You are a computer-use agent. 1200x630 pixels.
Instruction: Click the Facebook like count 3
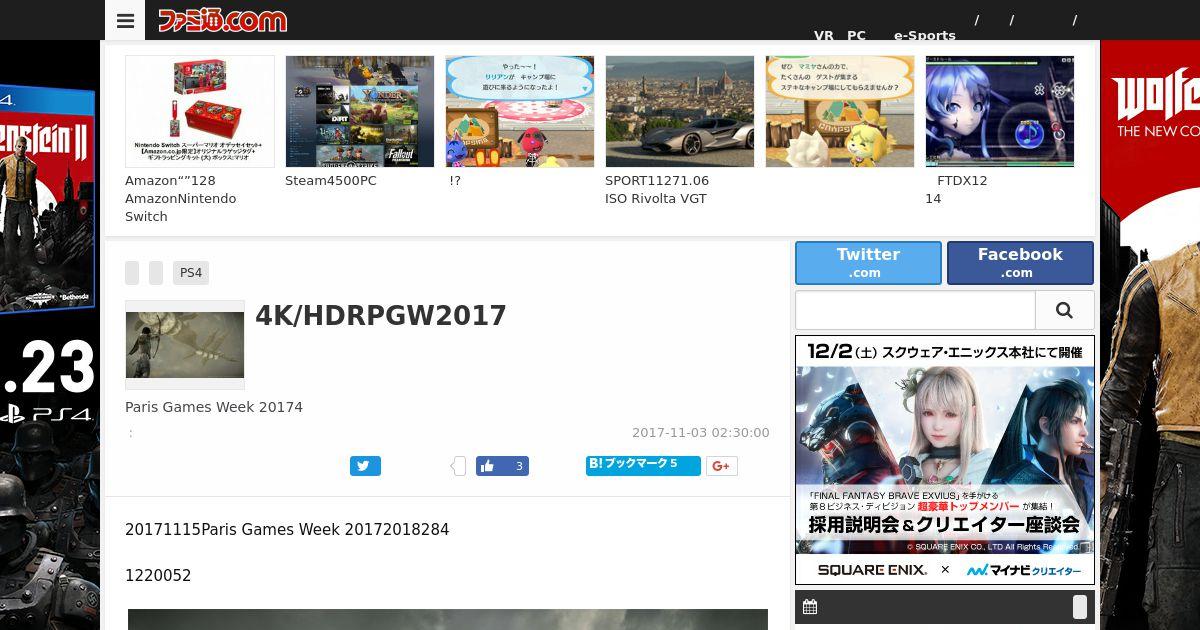(519, 466)
